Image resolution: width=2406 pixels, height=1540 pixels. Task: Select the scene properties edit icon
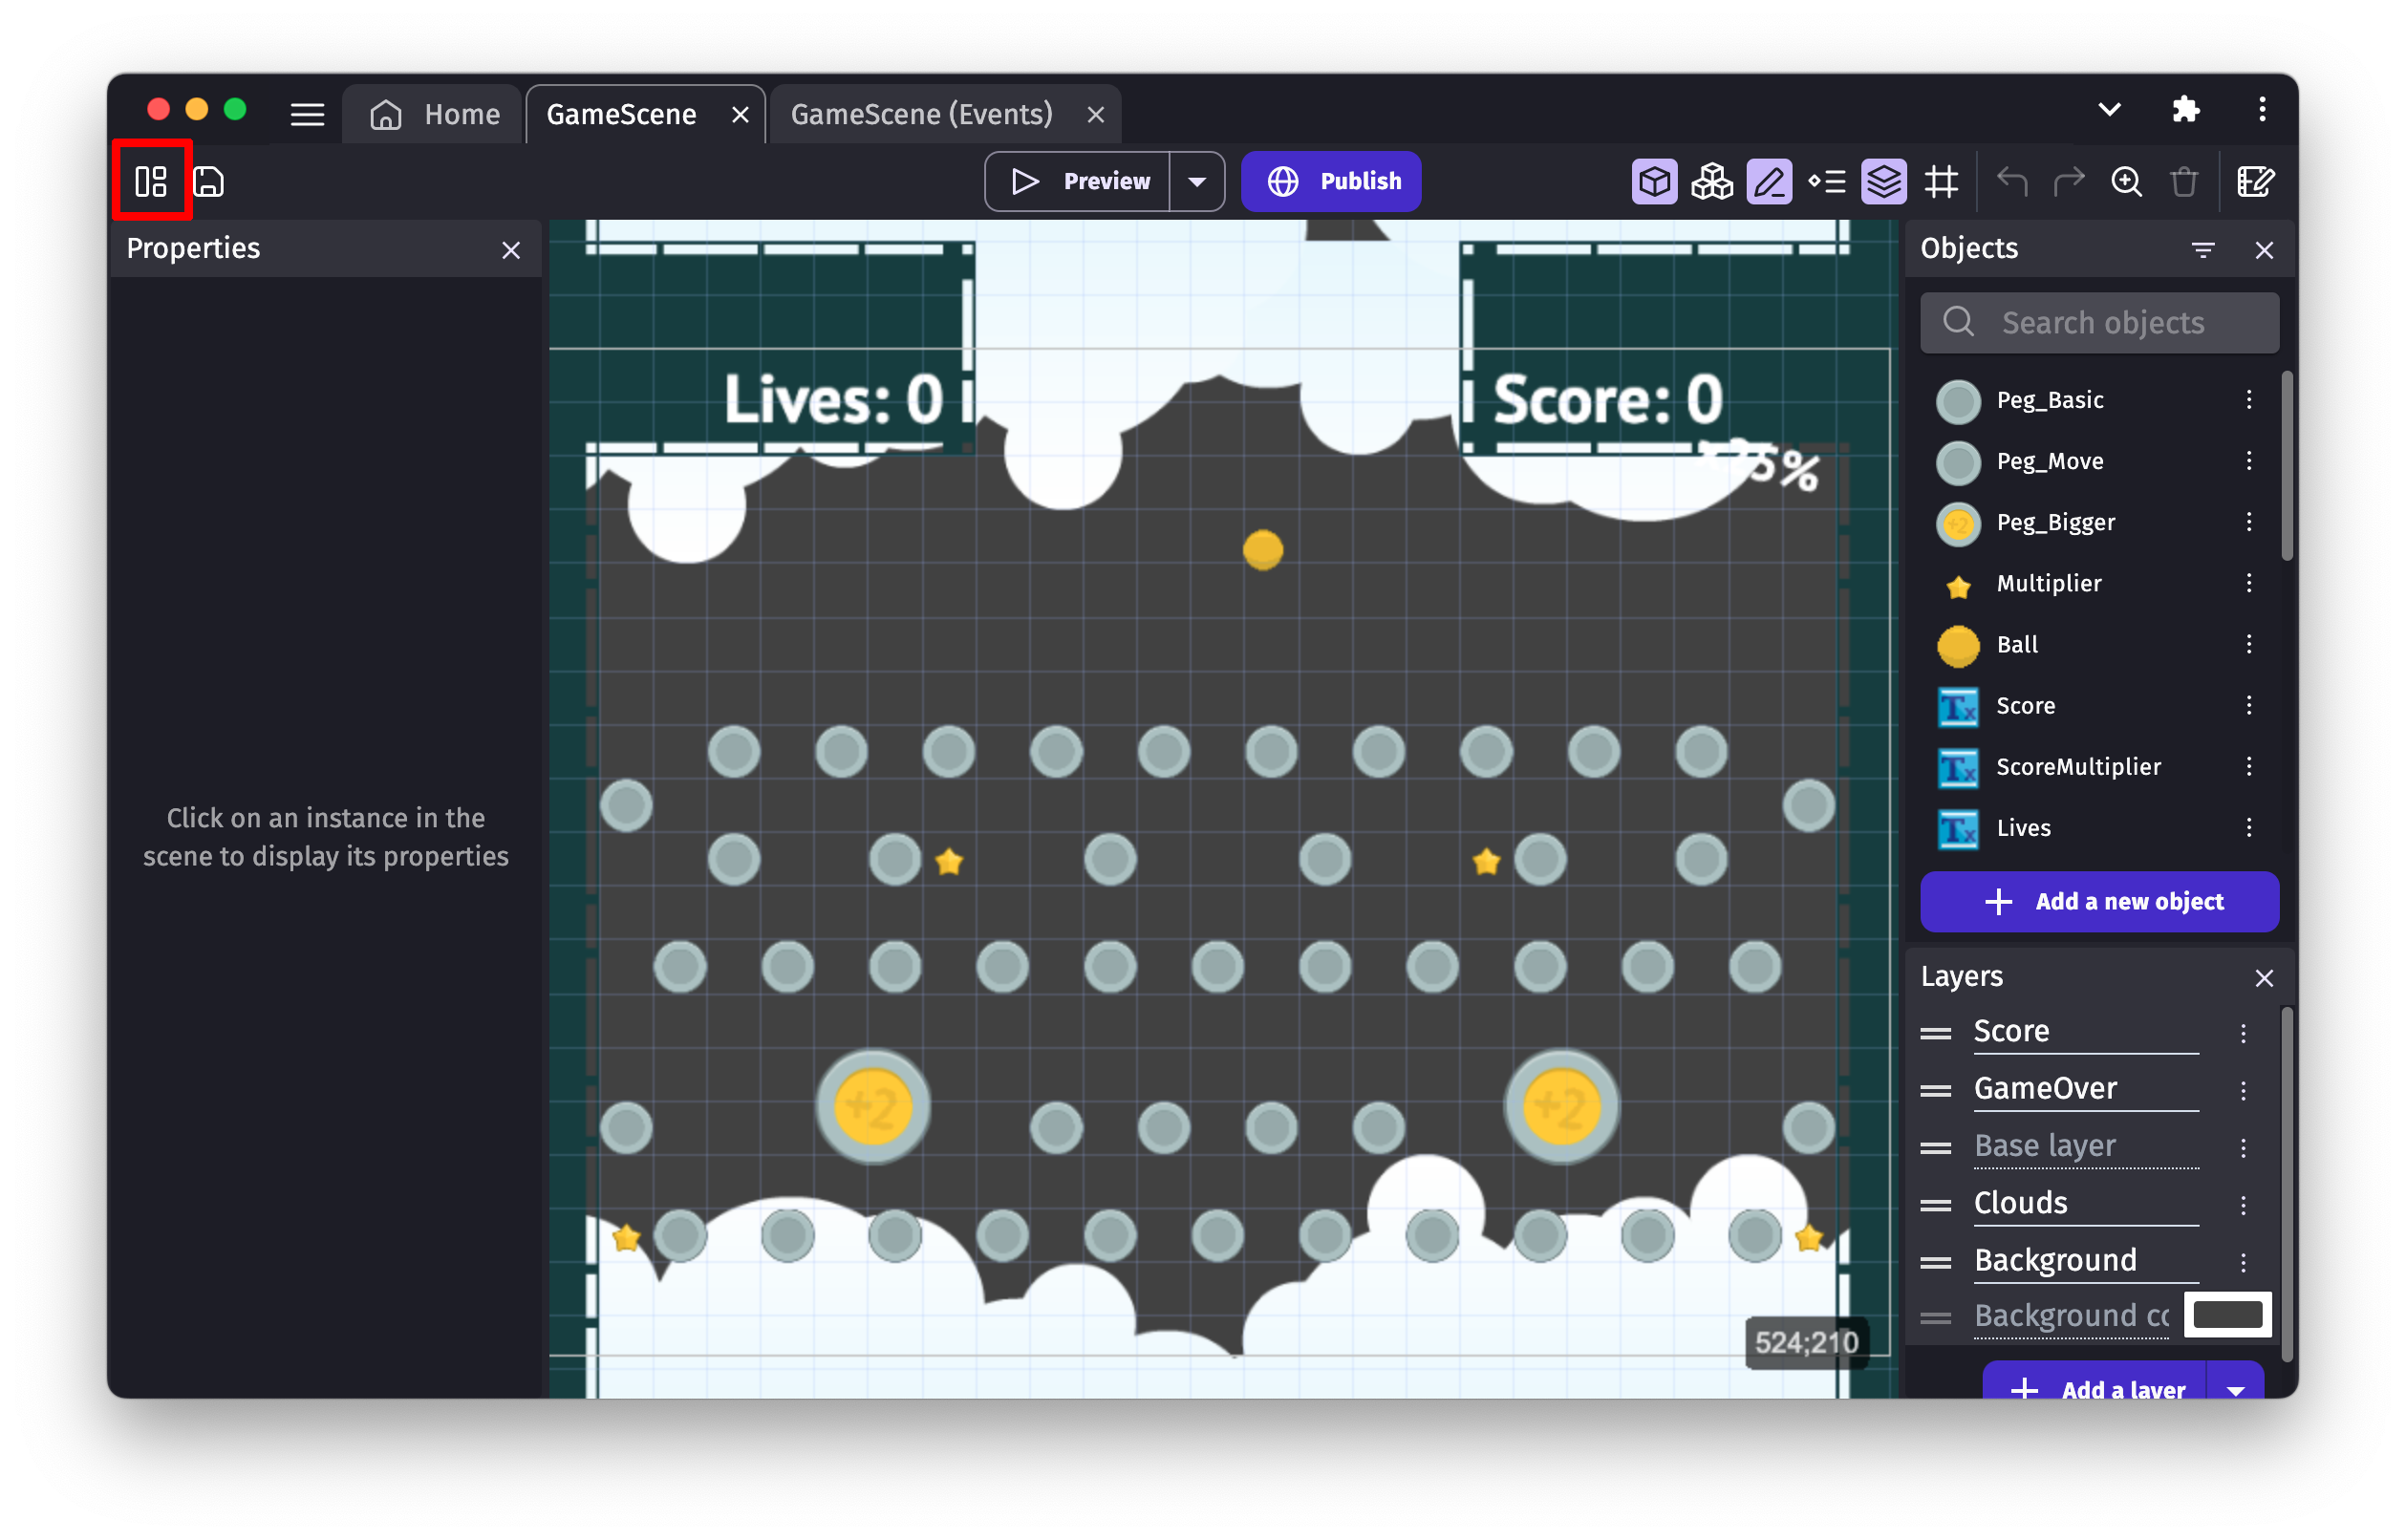pyautogui.click(x=151, y=181)
